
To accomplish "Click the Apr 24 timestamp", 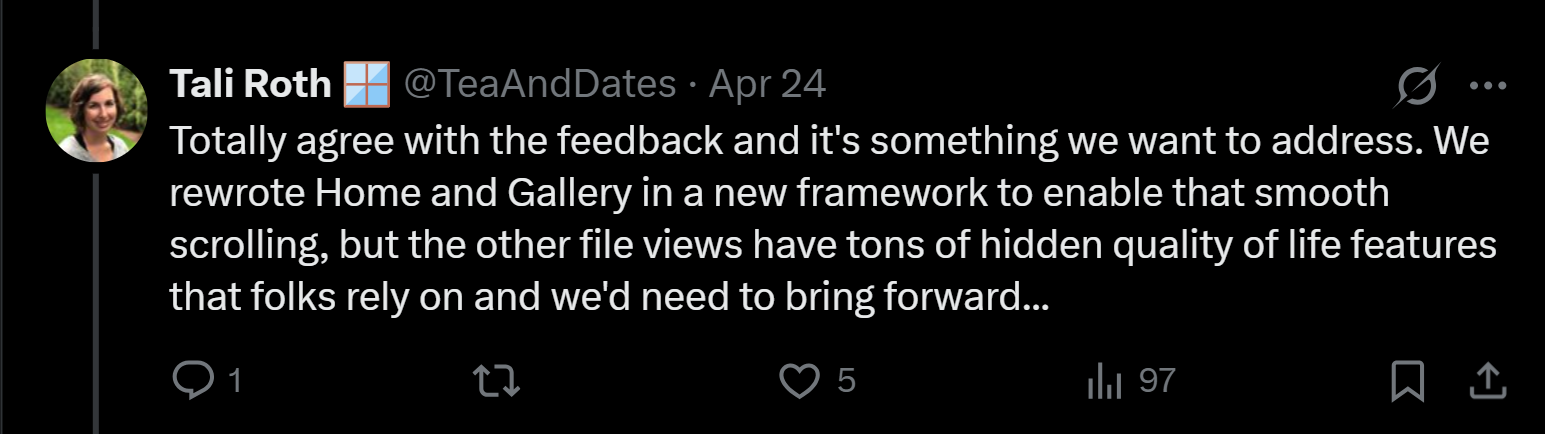I will (x=767, y=85).
